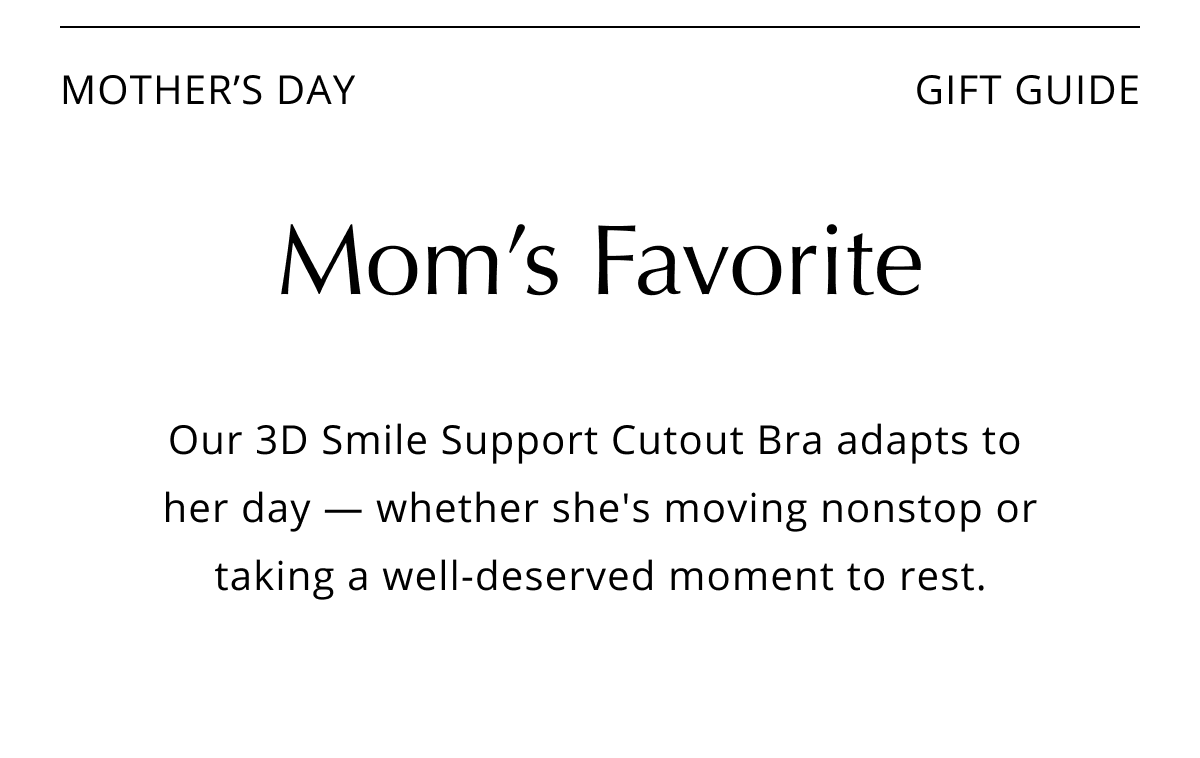Click the MOTHER'S DAY header label
Screen dimensions: 1200x758
click(x=208, y=90)
